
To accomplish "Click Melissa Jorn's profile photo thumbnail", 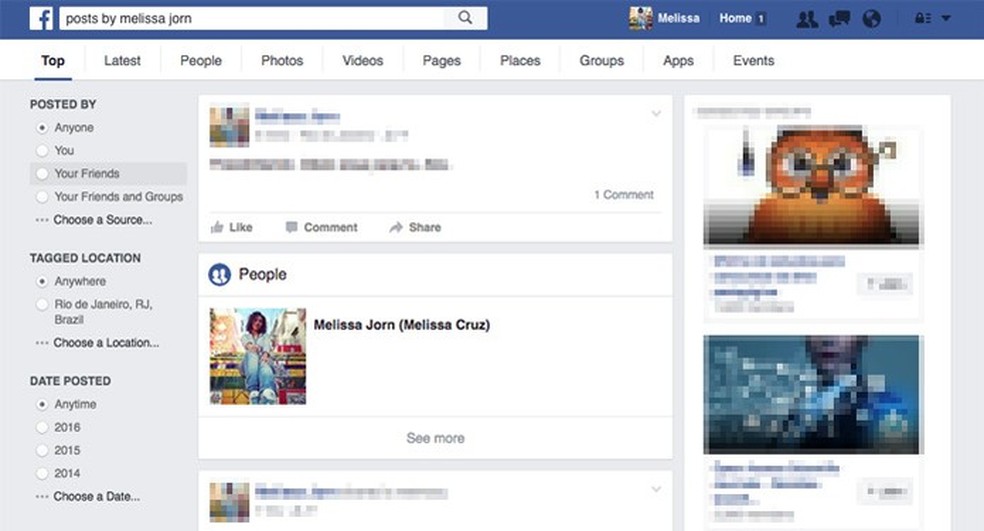I will click(x=258, y=356).
